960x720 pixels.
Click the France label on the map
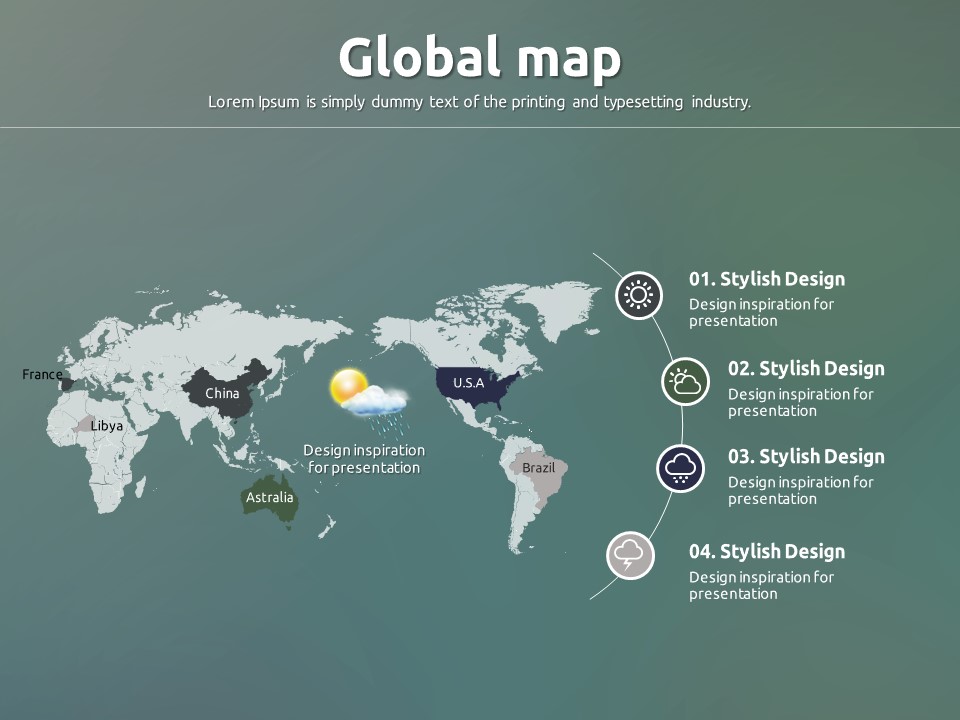click(42, 375)
